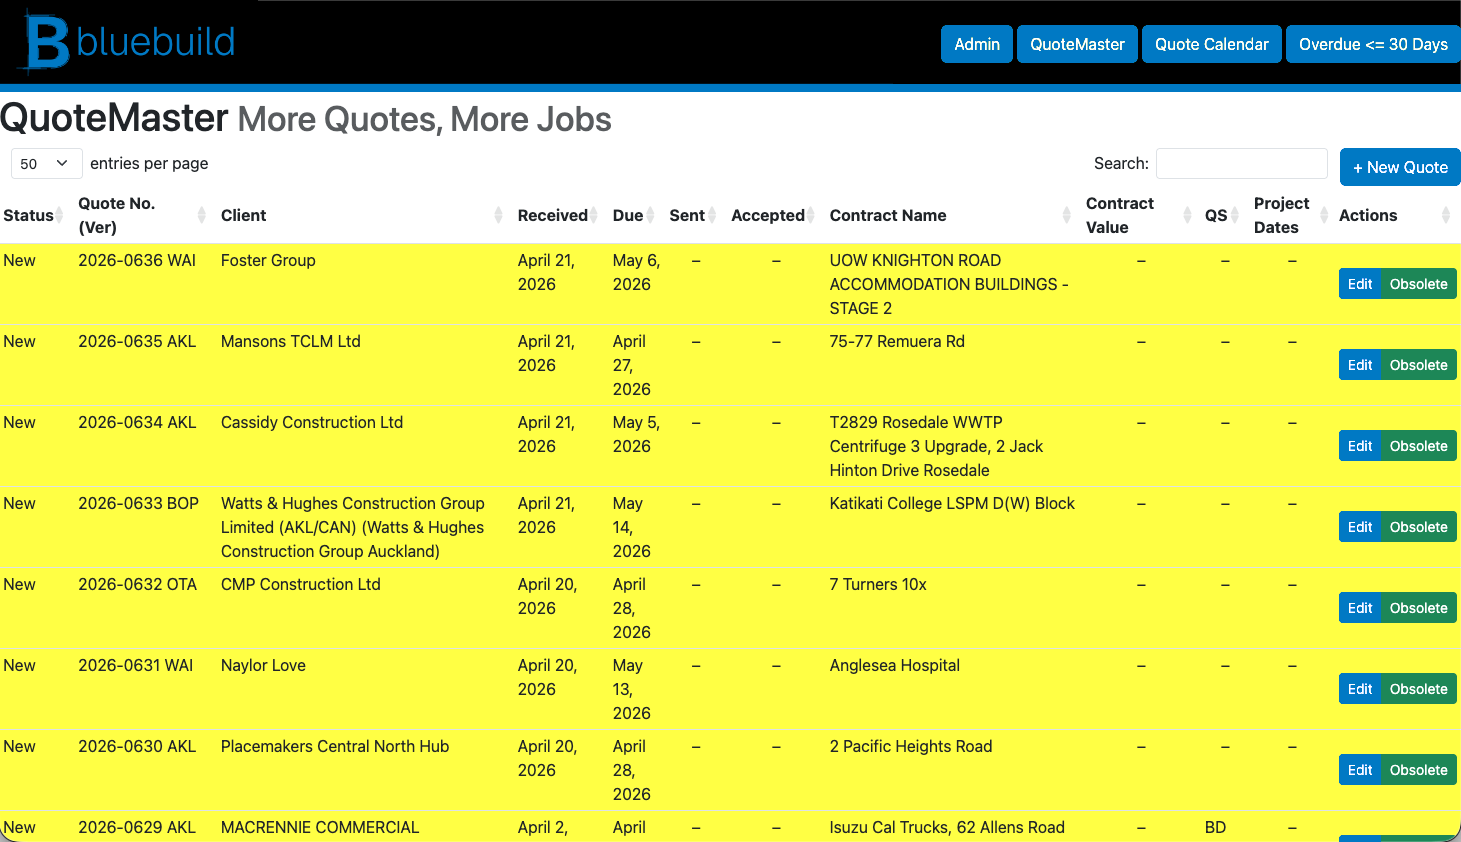Edit quote 2026-0631 WAI
This screenshot has height=842, width=1461.
click(x=1360, y=689)
